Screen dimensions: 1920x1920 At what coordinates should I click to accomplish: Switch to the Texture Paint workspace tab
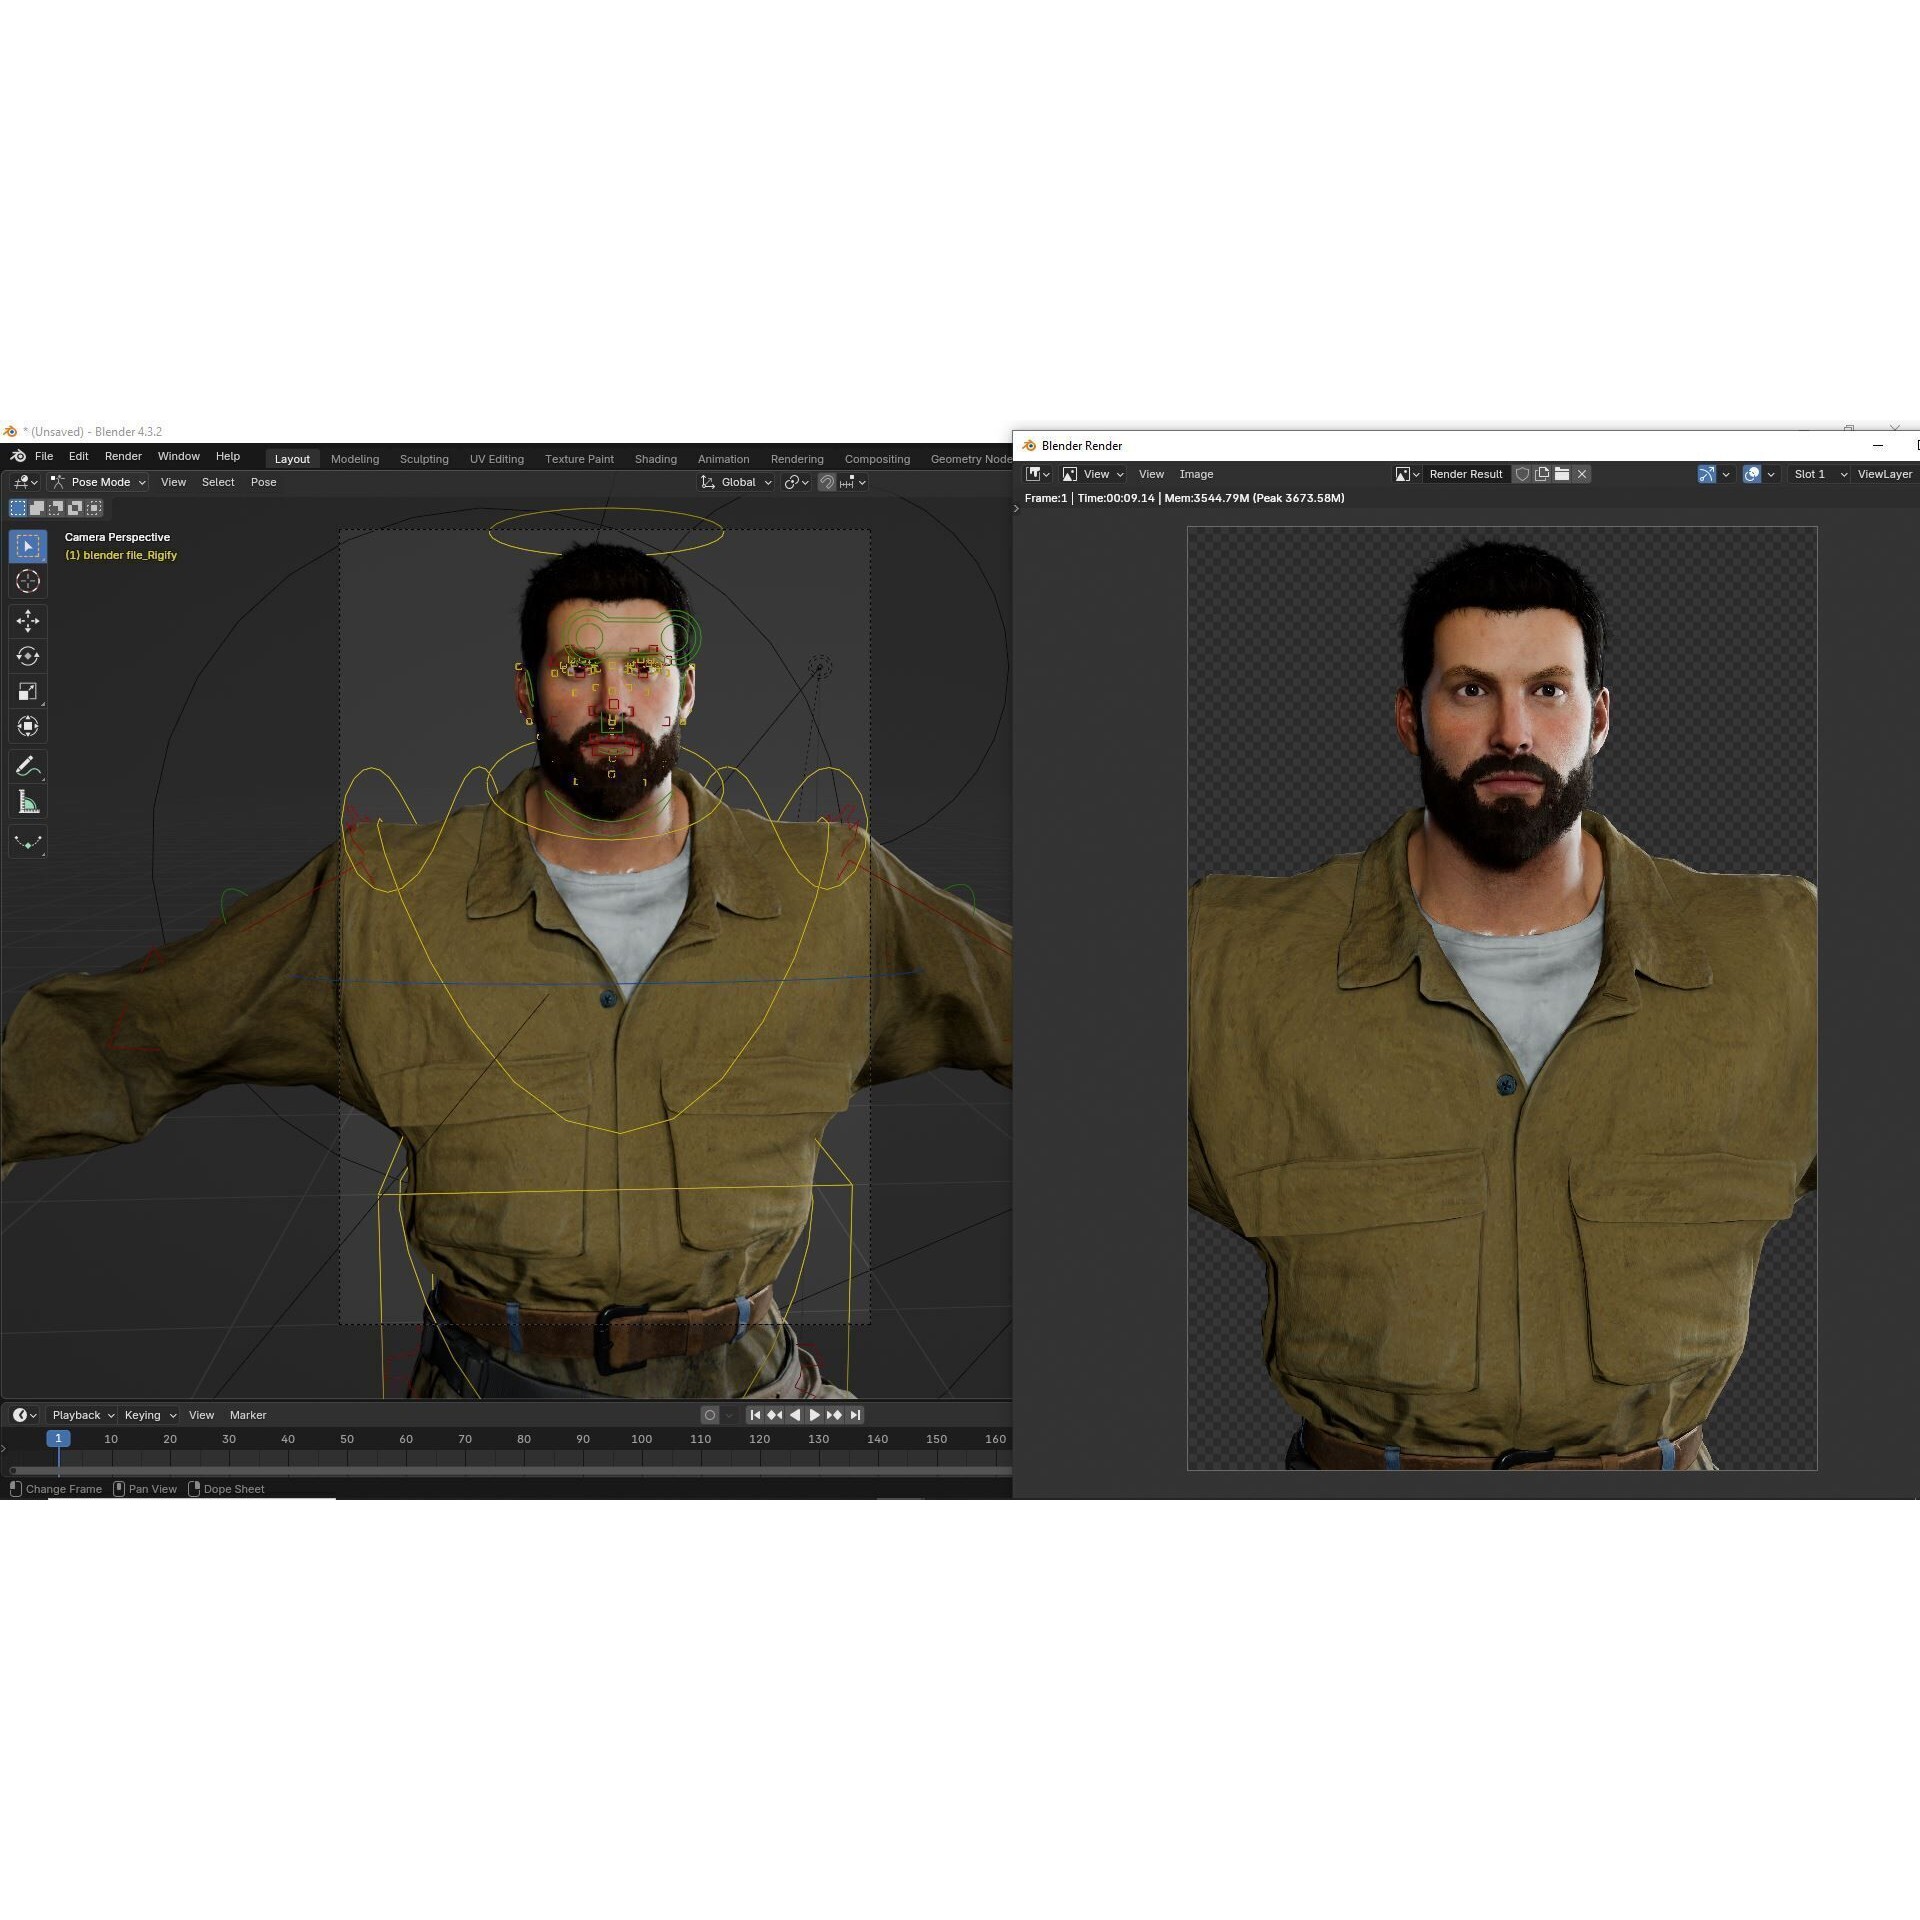579,459
